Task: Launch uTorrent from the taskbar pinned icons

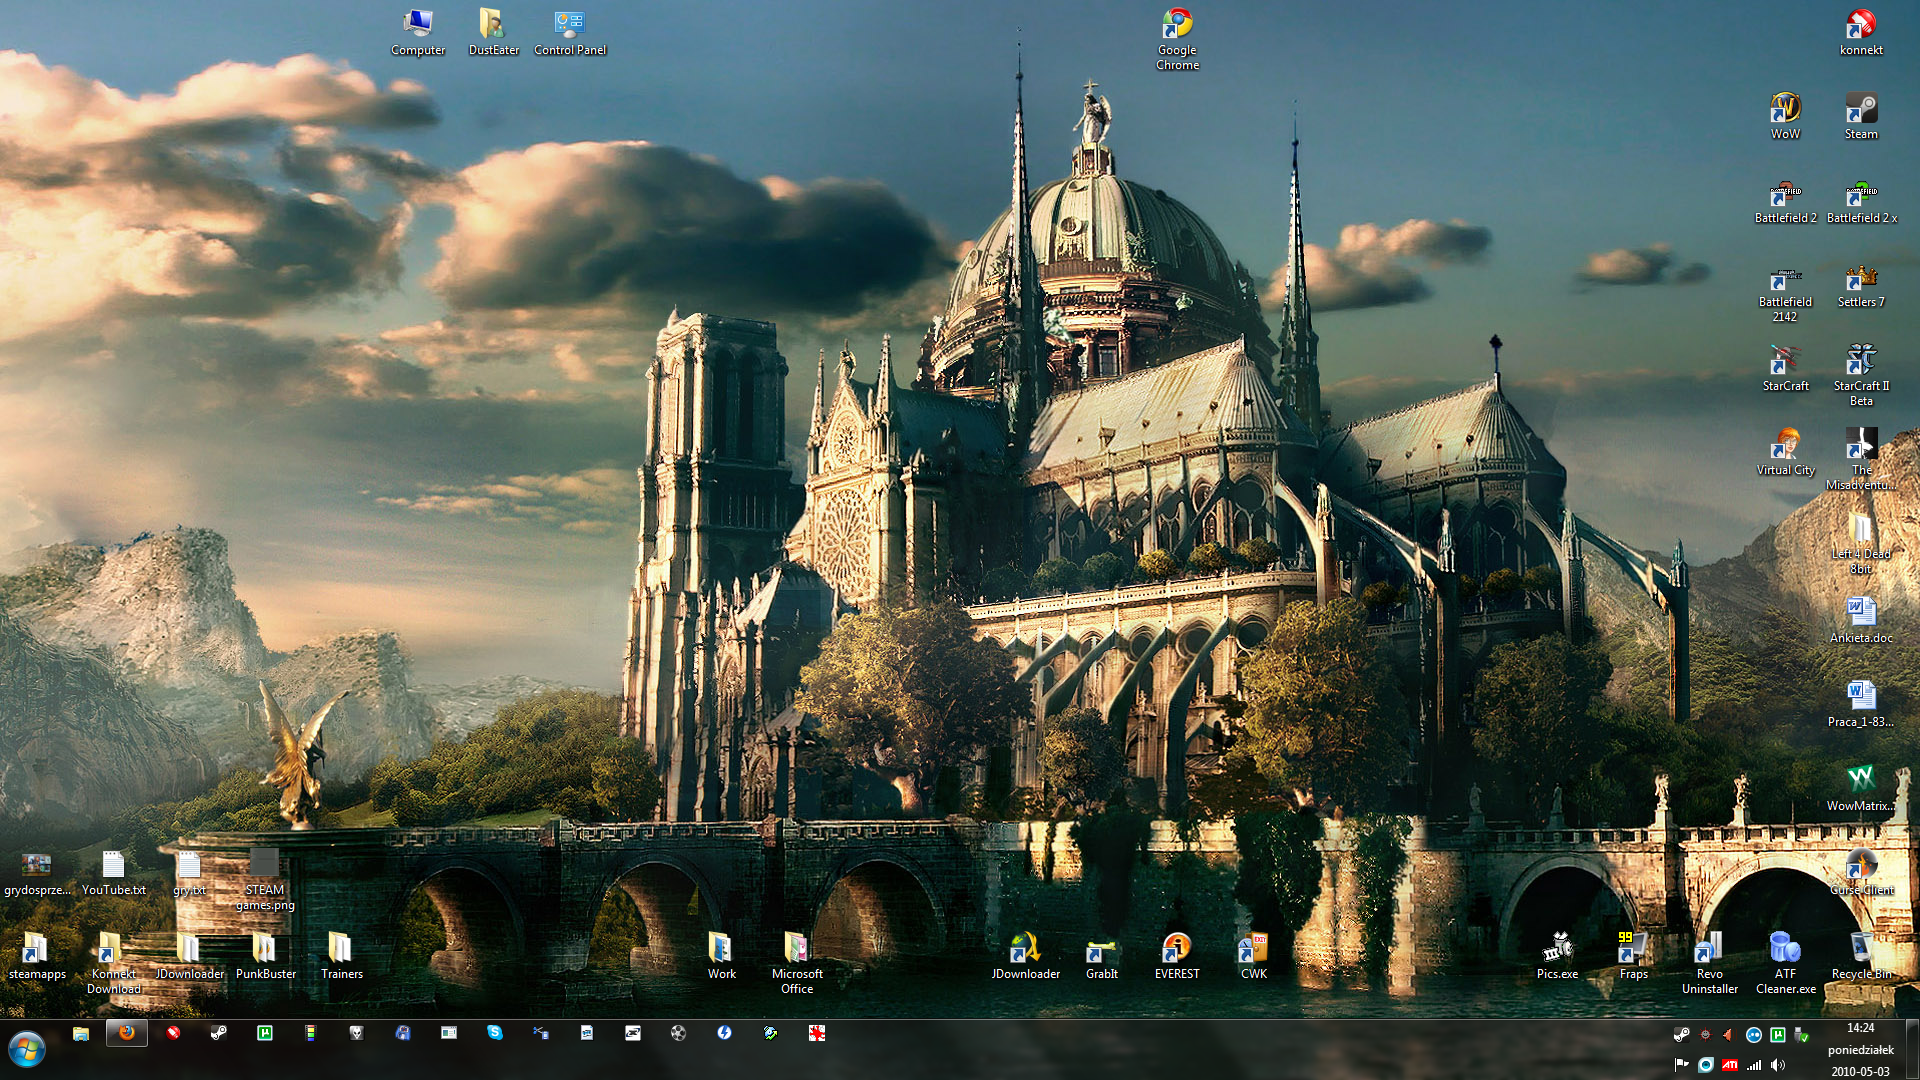Action: pyautogui.click(x=265, y=1033)
